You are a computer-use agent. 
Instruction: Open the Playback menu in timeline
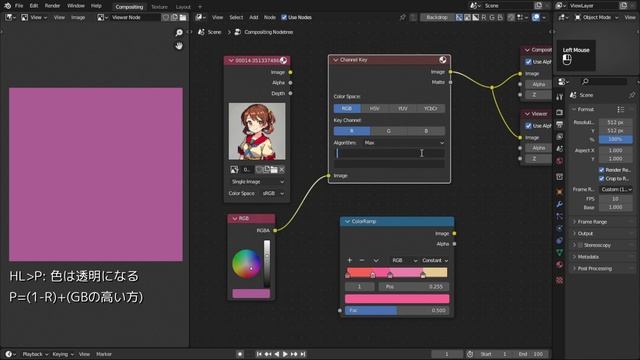35,354
